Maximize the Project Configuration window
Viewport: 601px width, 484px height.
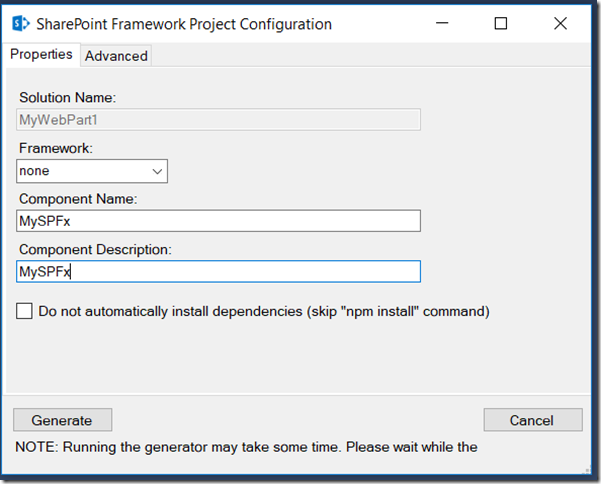click(x=501, y=24)
